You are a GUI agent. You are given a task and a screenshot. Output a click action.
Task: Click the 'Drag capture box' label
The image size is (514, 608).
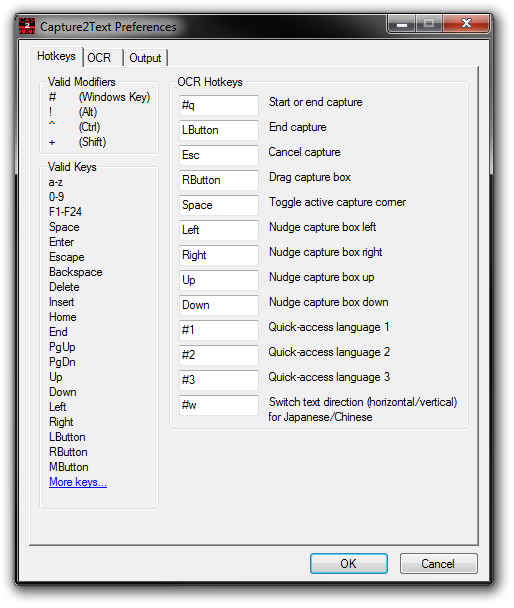[x=310, y=177]
